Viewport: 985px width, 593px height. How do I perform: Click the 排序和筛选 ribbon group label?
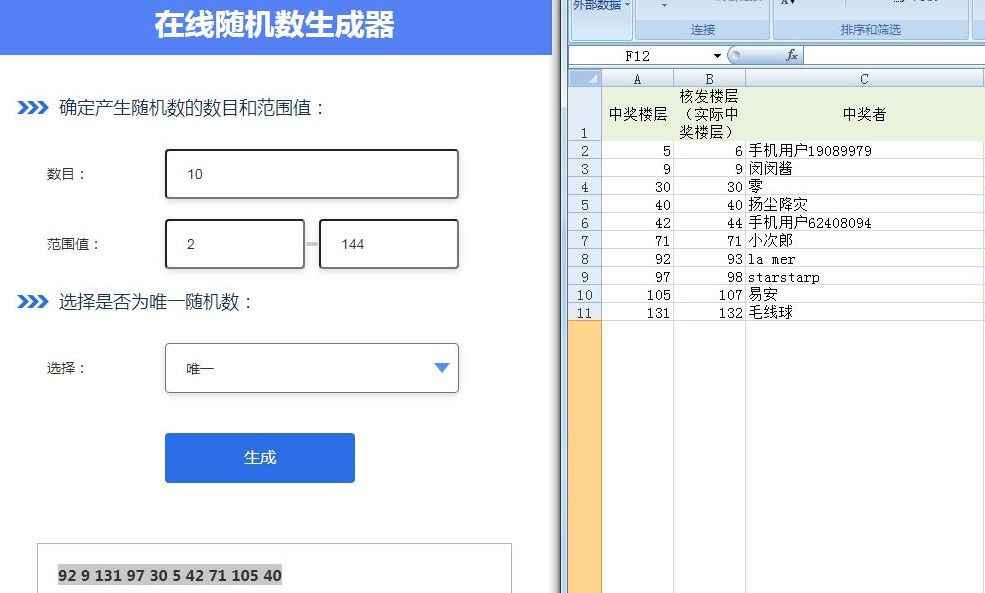coord(871,30)
